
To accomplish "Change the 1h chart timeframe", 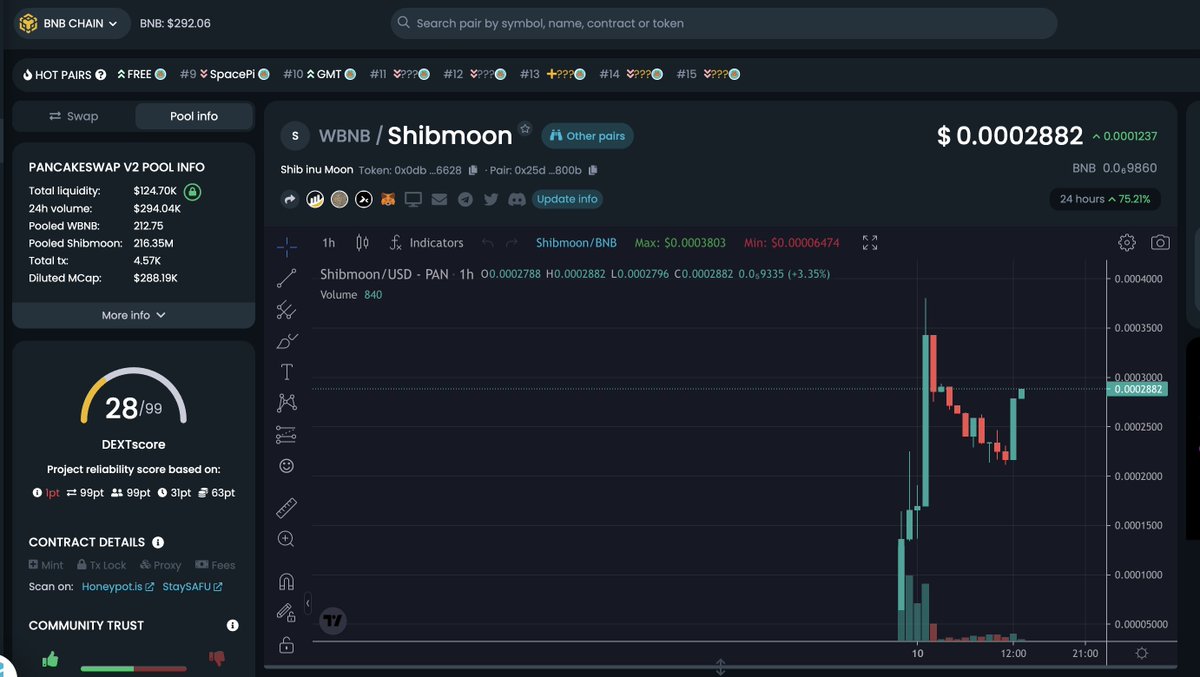I will (x=329, y=242).
